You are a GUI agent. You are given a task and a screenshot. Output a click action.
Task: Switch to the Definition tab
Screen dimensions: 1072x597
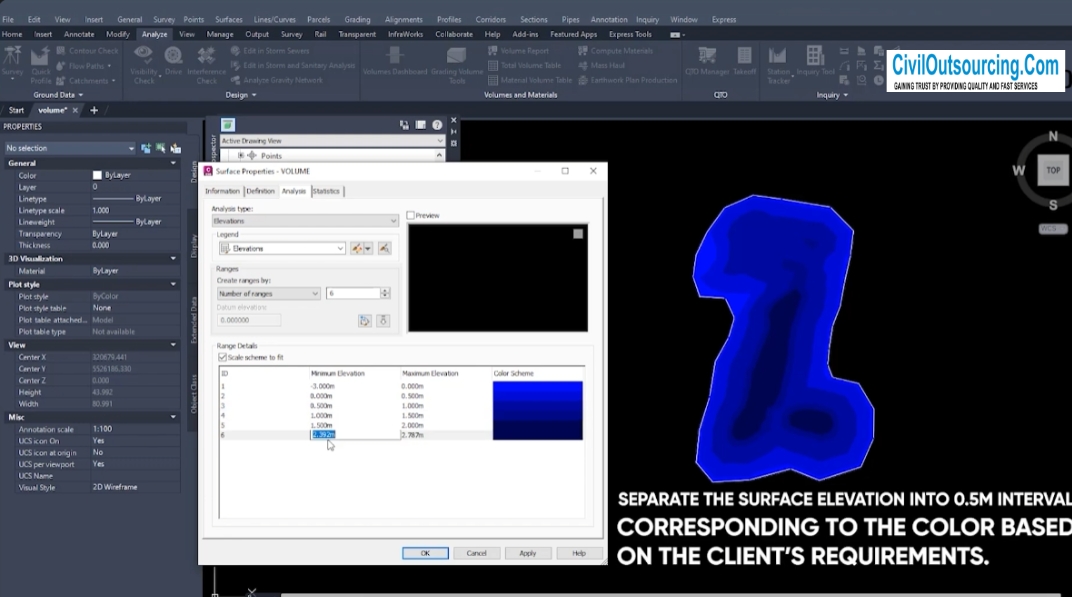[260, 191]
